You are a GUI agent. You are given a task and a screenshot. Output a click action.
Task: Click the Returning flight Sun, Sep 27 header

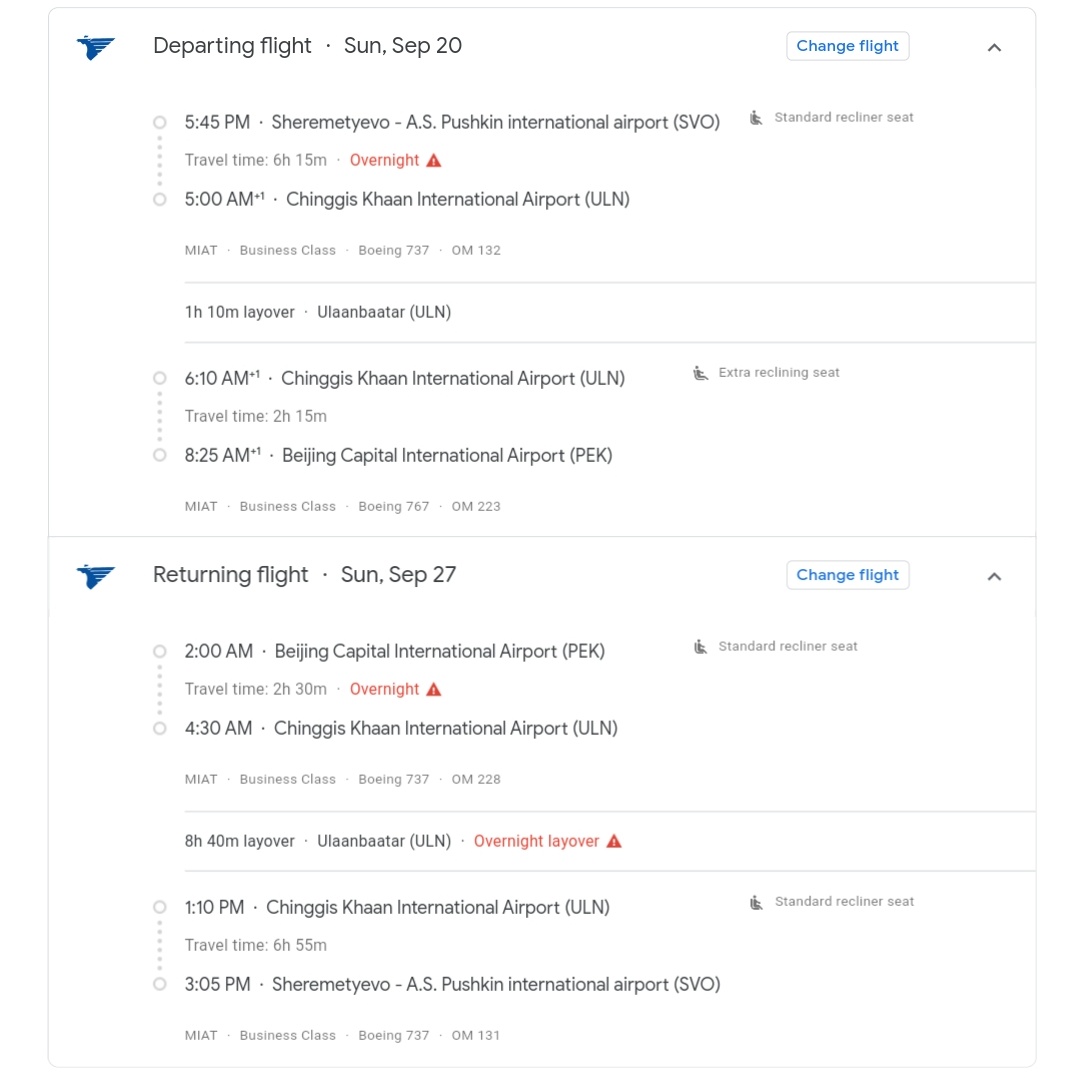tap(304, 575)
